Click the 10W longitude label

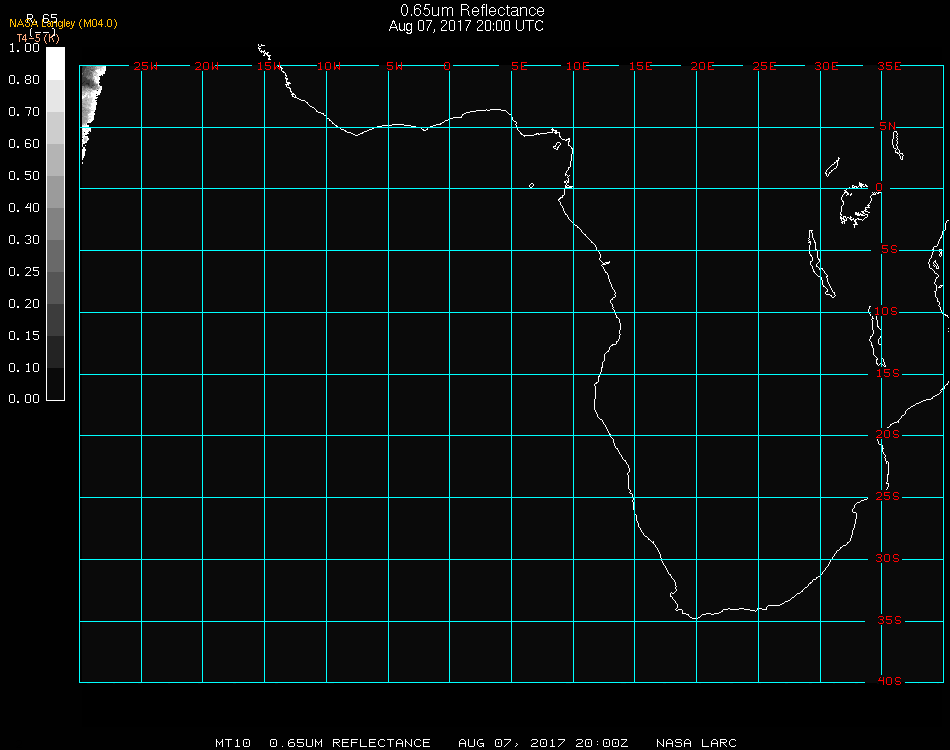(329, 66)
